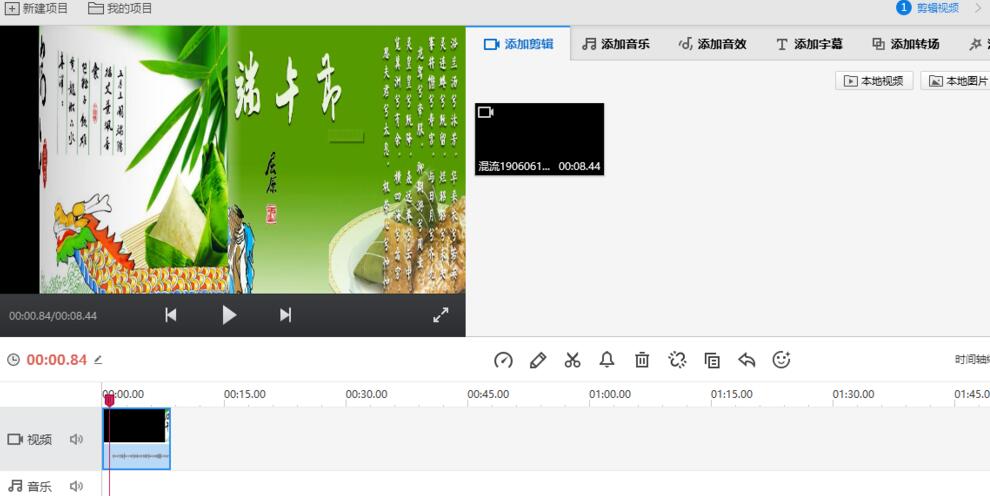
Task: Select the scissors split tool
Action: pos(573,360)
